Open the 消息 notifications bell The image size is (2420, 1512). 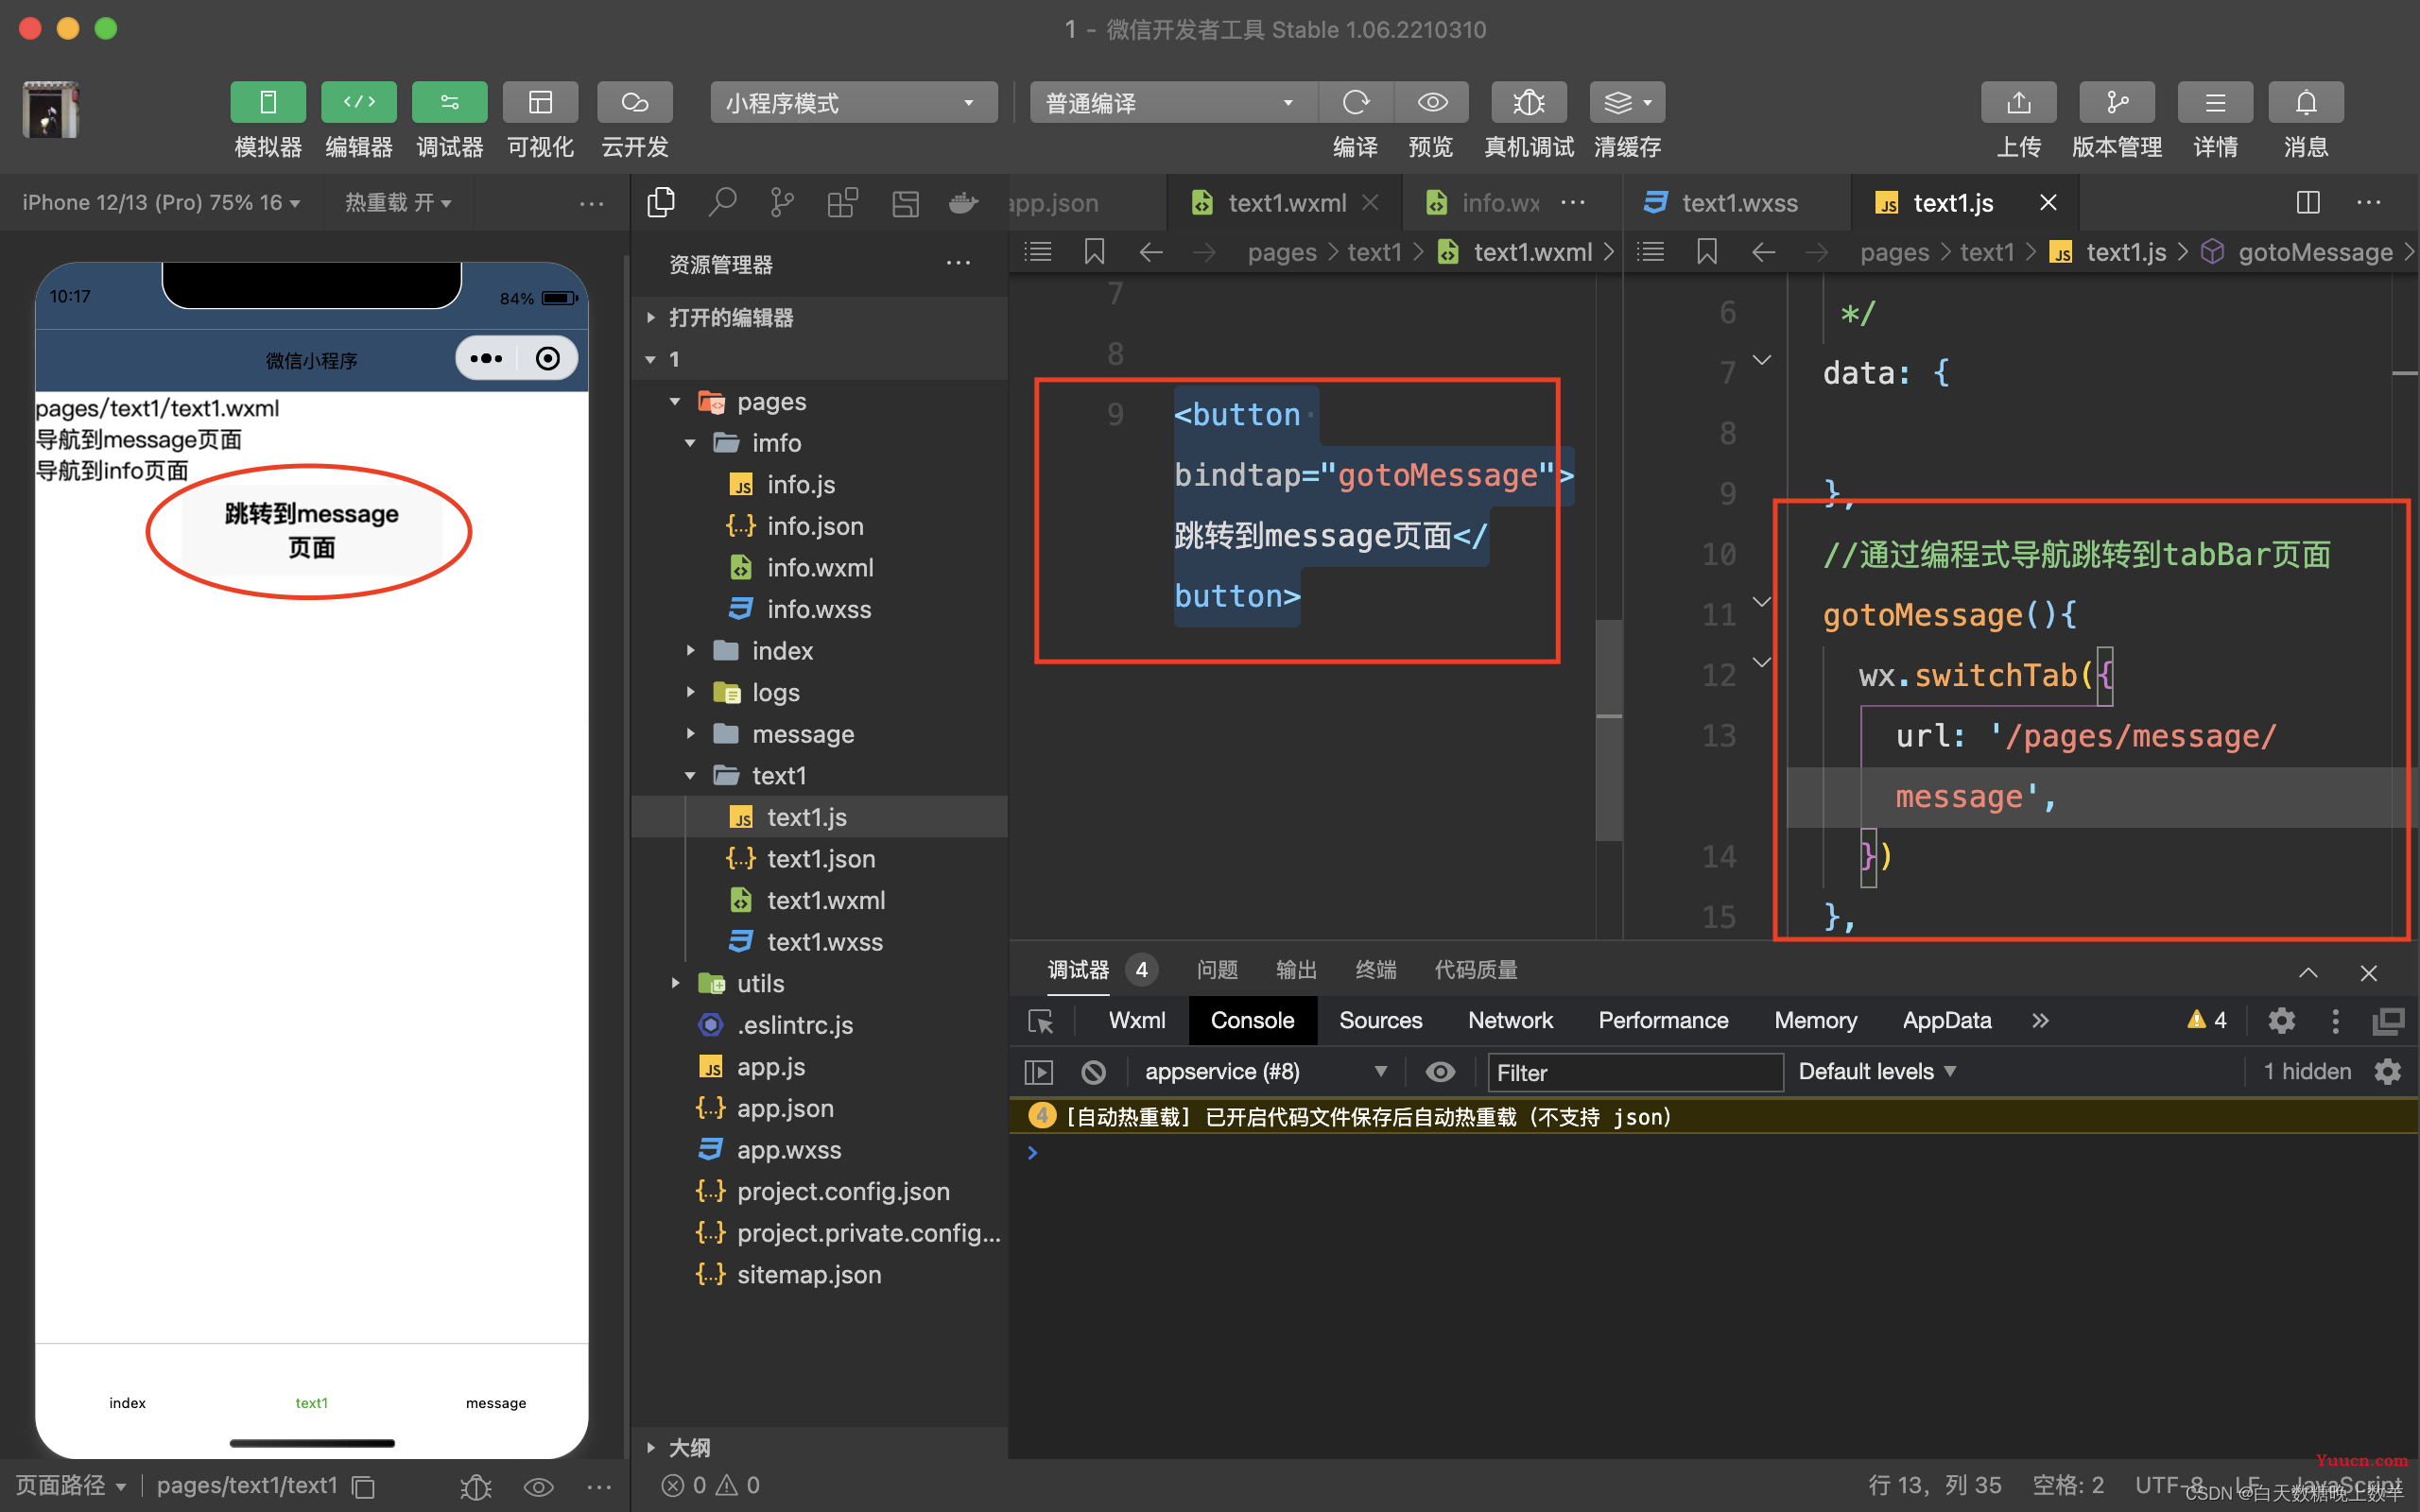pyautogui.click(x=2306, y=102)
